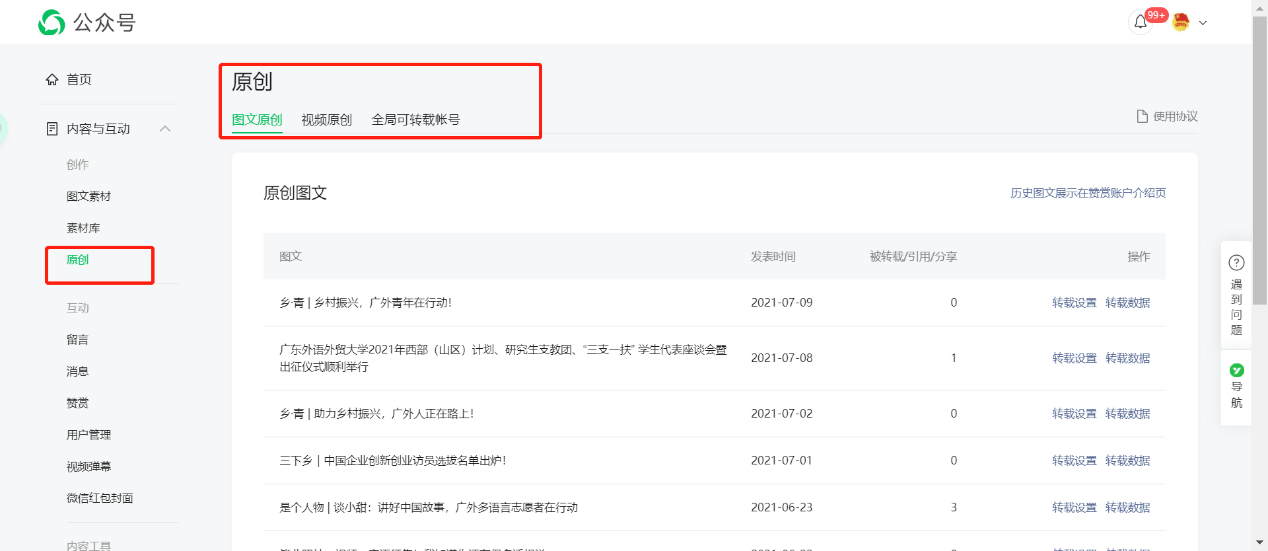Open 留言 in the sidebar
1268x551 pixels.
(x=77, y=340)
